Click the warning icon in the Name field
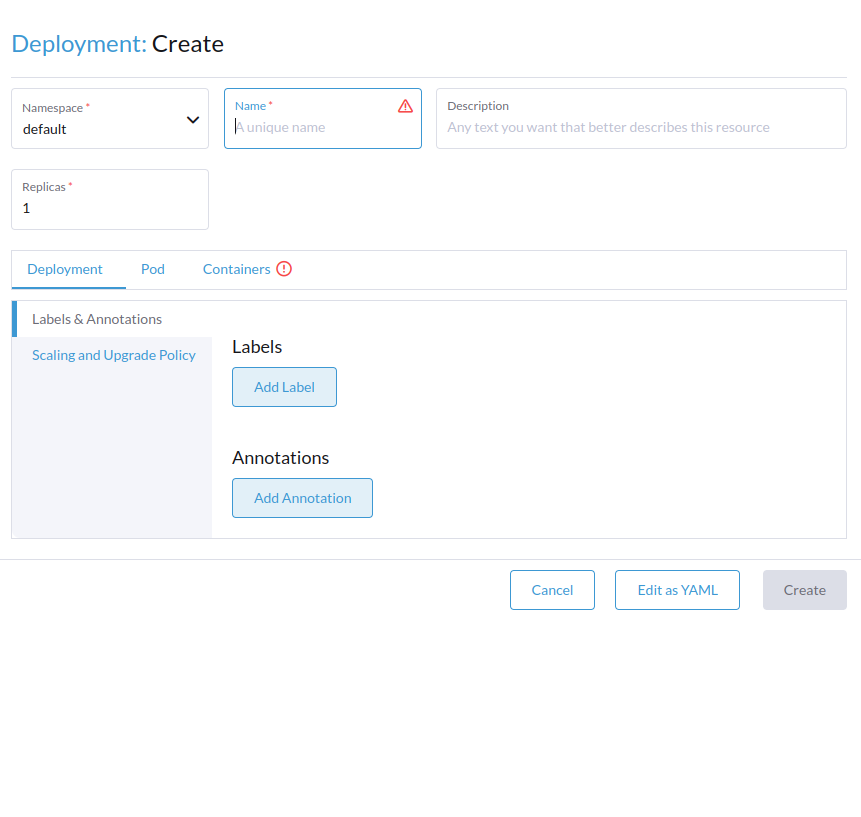Viewport: 861px width, 817px height. (405, 106)
